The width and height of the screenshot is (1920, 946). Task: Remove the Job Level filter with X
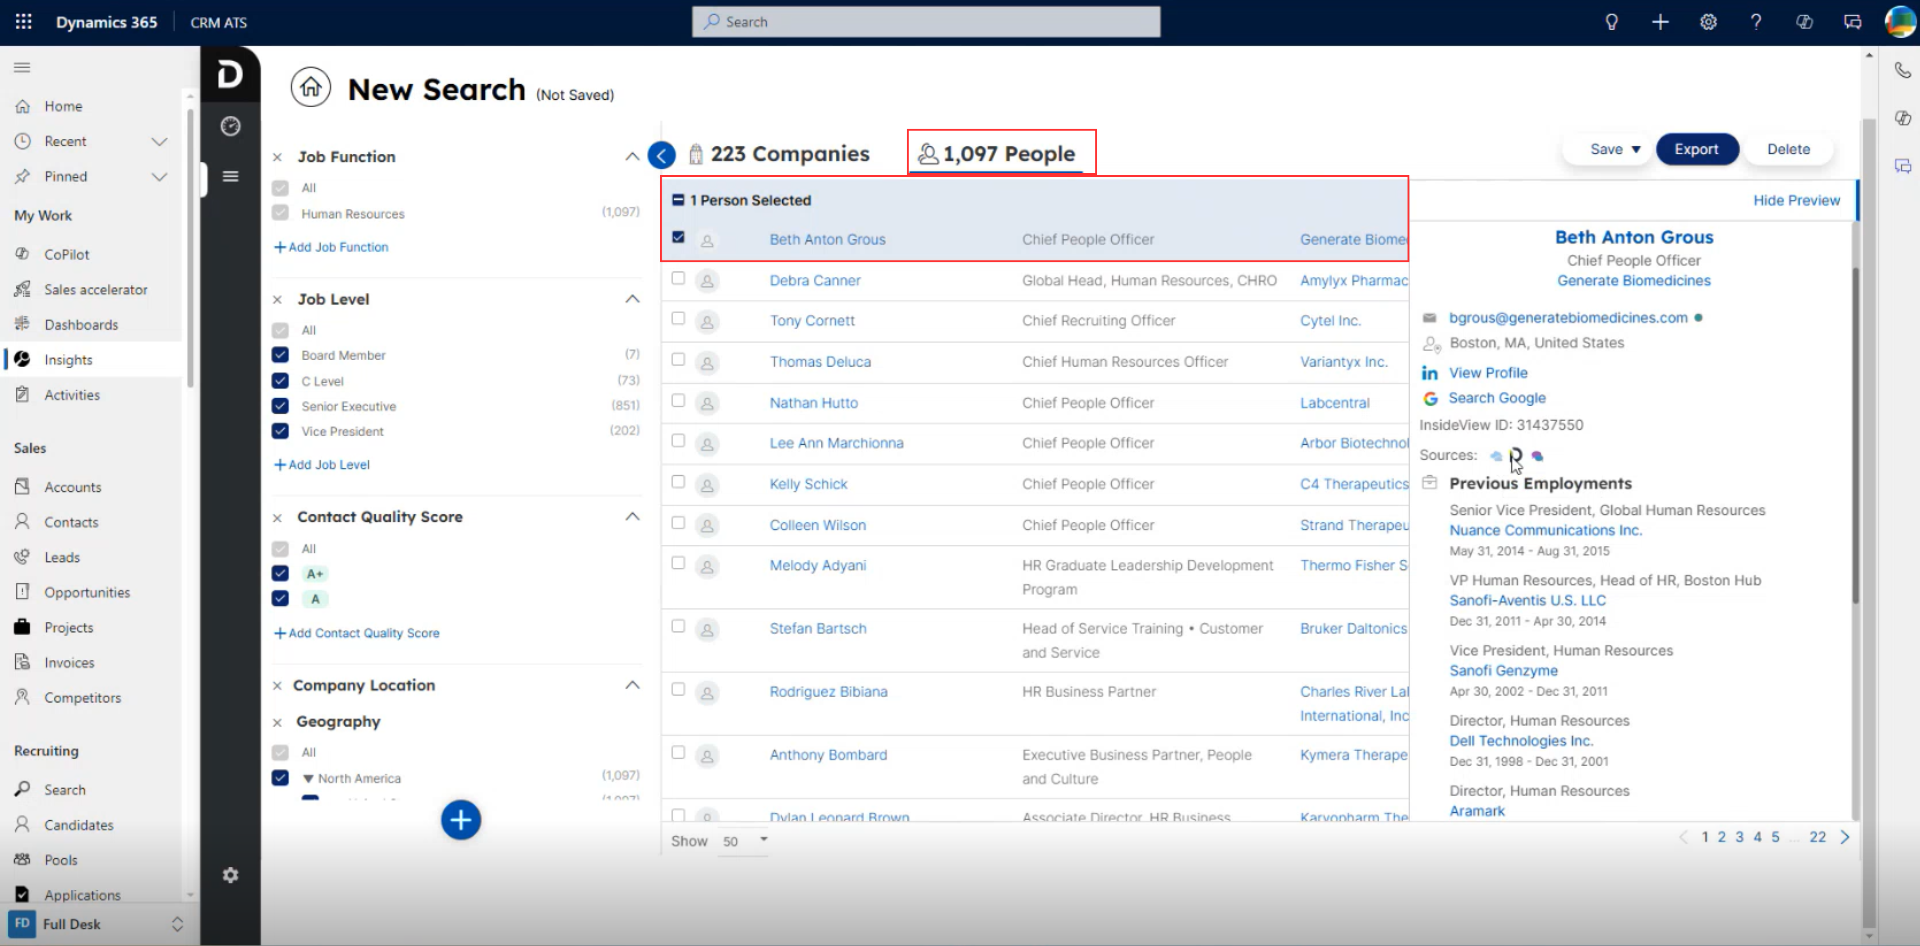click(x=277, y=299)
